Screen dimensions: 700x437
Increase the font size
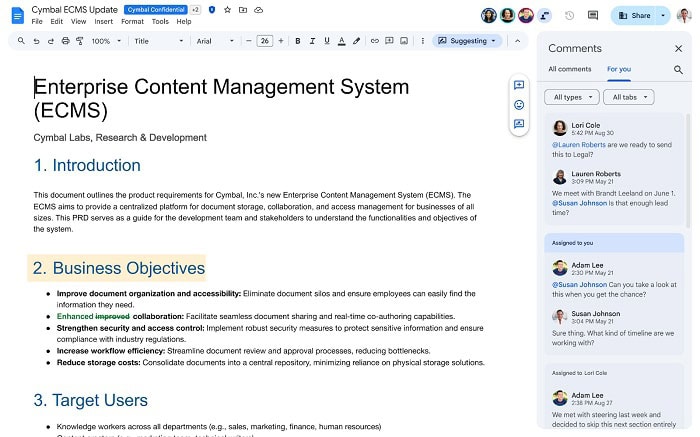point(281,41)
